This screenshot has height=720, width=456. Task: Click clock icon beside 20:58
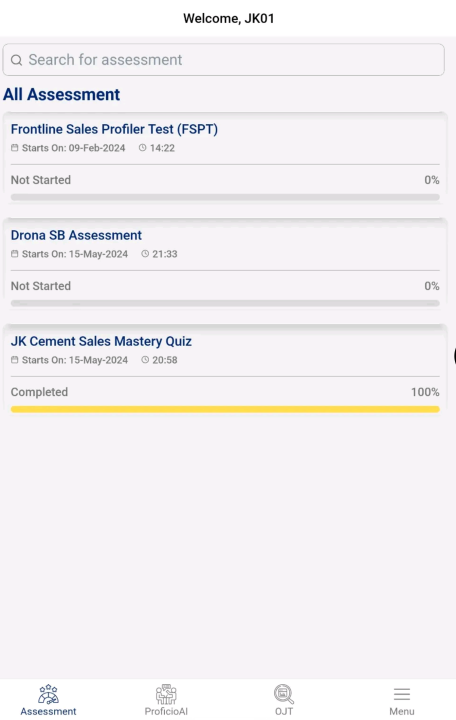145,360
